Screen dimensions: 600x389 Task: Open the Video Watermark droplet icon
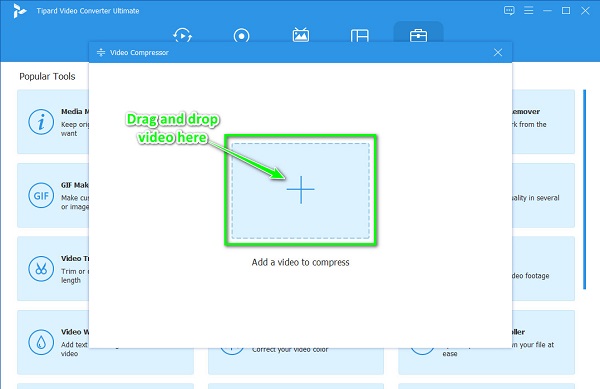[x=41, y=342]
